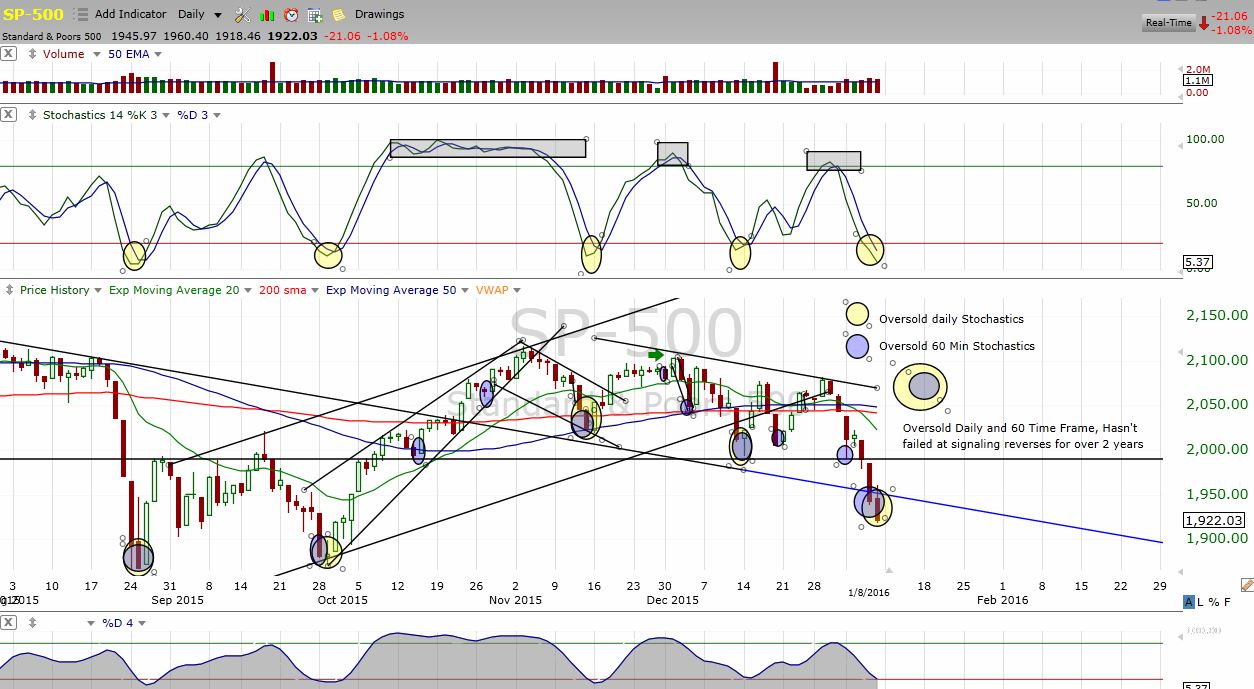
Task: Click the pencil icon at chart's right edge
Action: click(1246, 584)
